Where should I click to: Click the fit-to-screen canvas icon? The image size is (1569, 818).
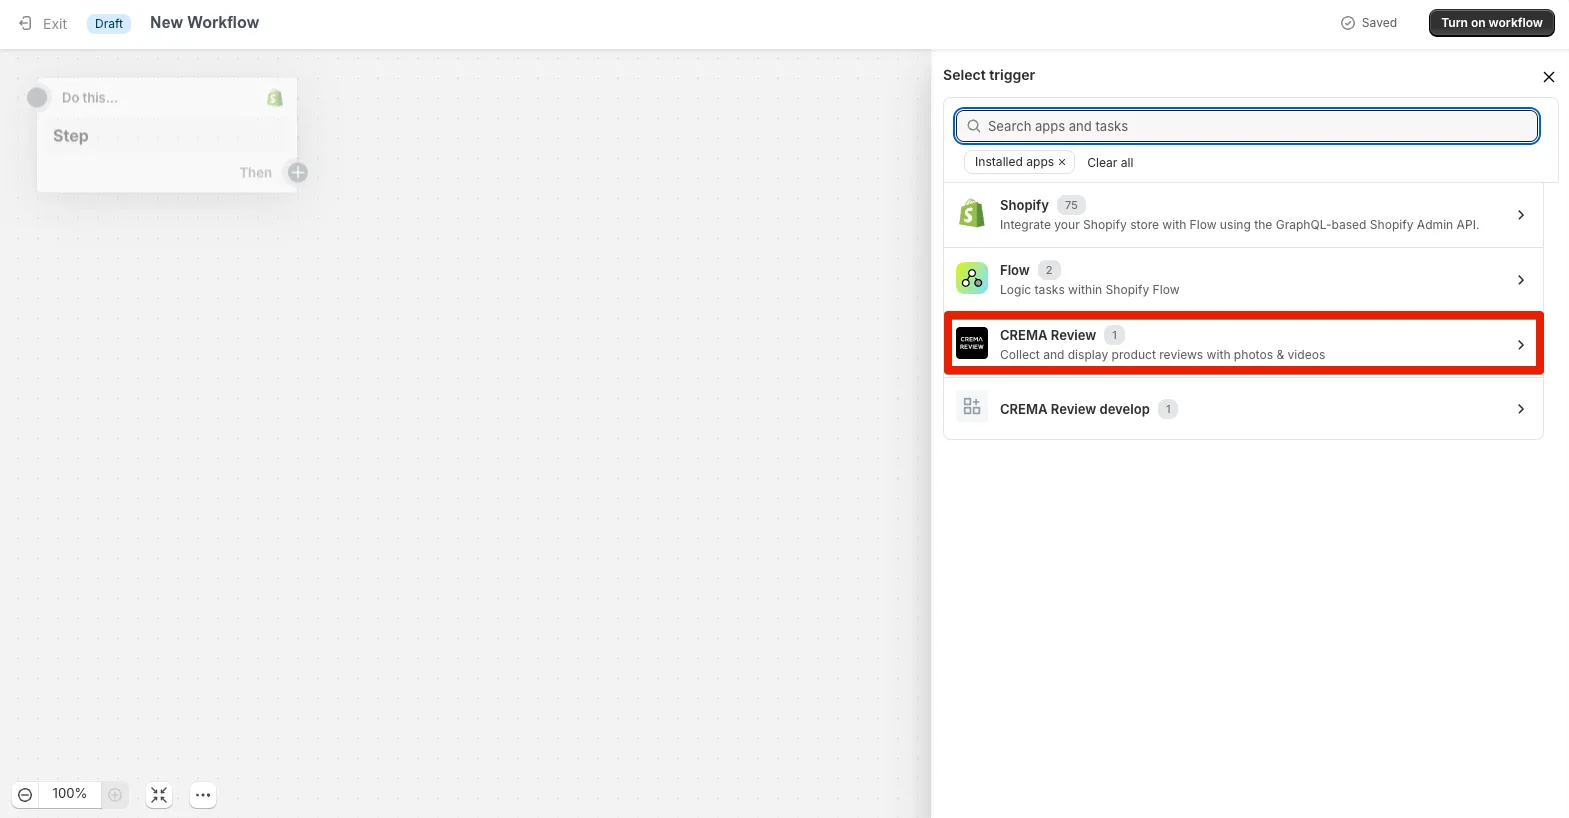pos(159,795)
